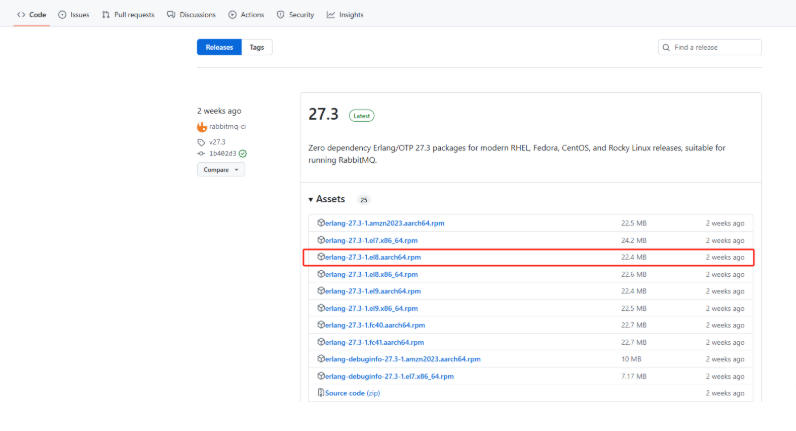Viewport: 796px width, 431px height.
Task: Click the zip file icon for Source code
Action: click(x=321, y=393)
